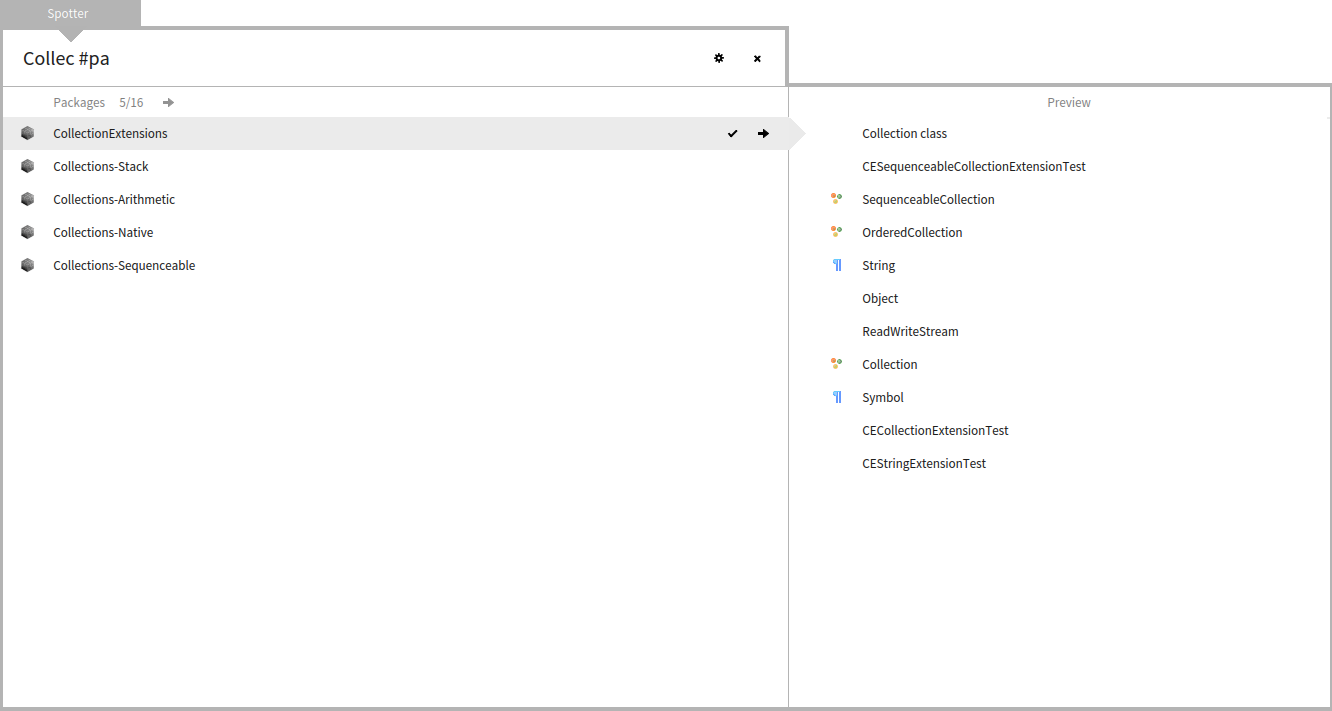This screenshot has height=711, width=1332.
Task: Click 'Collection class' in preview
Action: pyautogui.click(x=904, y=133)
